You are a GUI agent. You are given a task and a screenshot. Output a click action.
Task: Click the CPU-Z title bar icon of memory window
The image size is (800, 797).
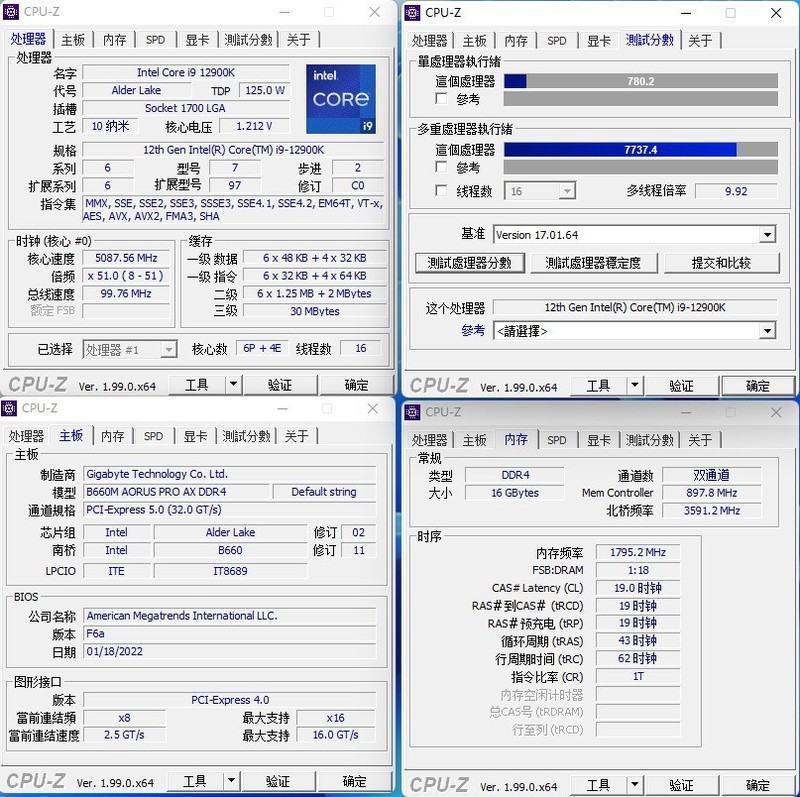coord(411,412)
